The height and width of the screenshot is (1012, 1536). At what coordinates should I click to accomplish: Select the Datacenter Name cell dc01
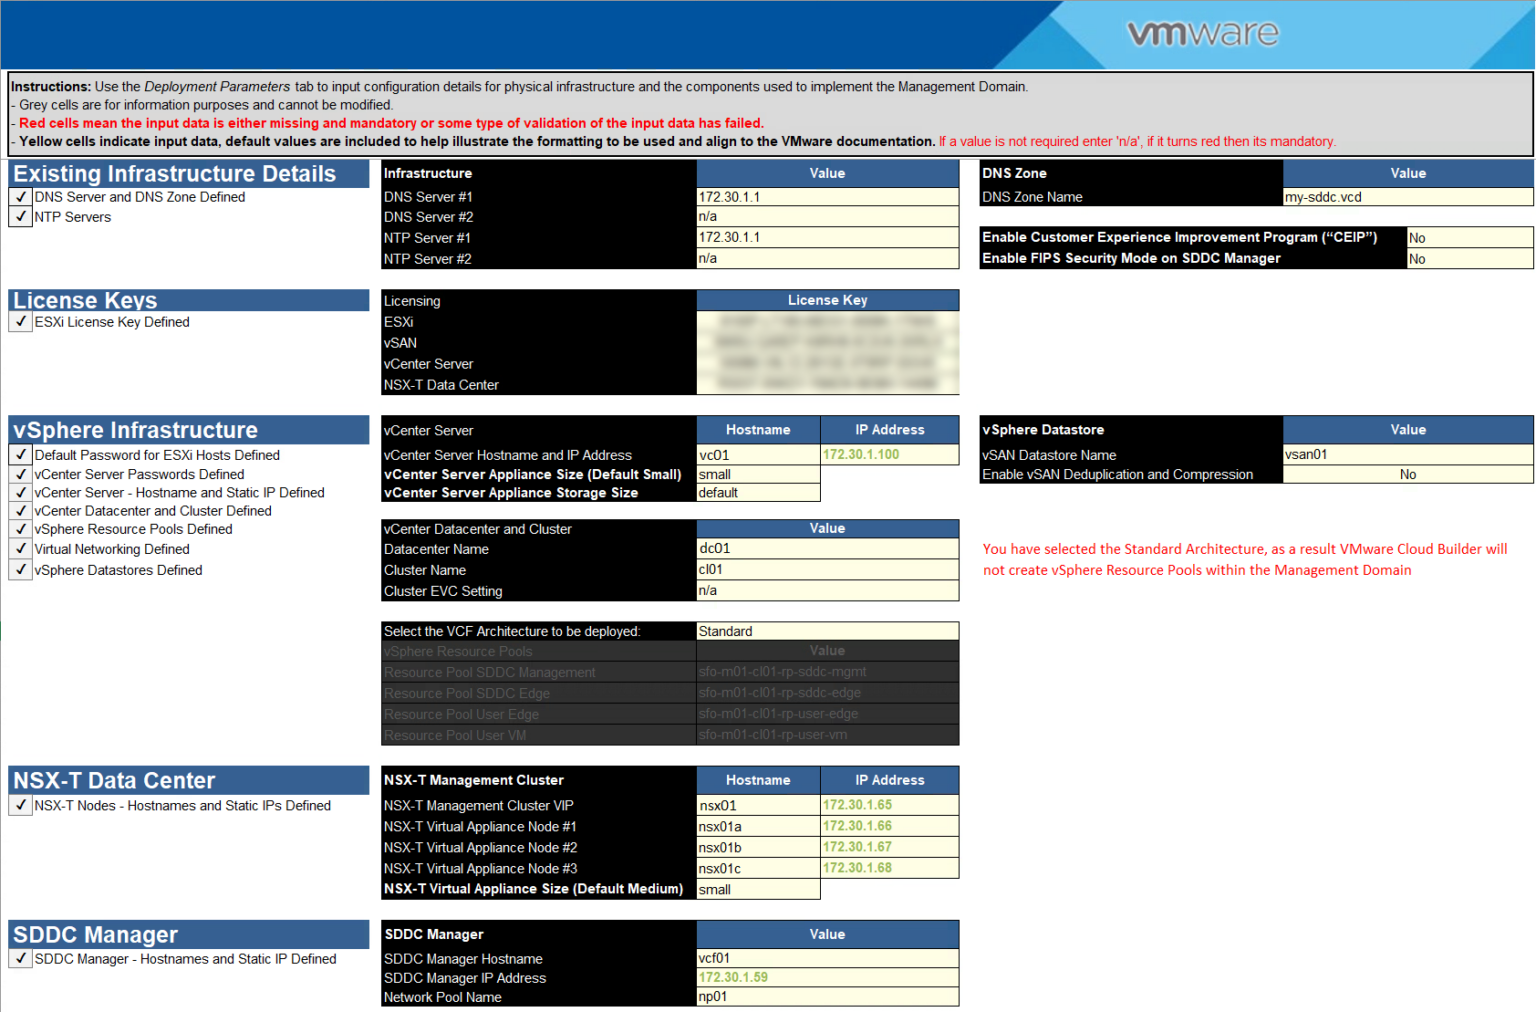[827, 549]
